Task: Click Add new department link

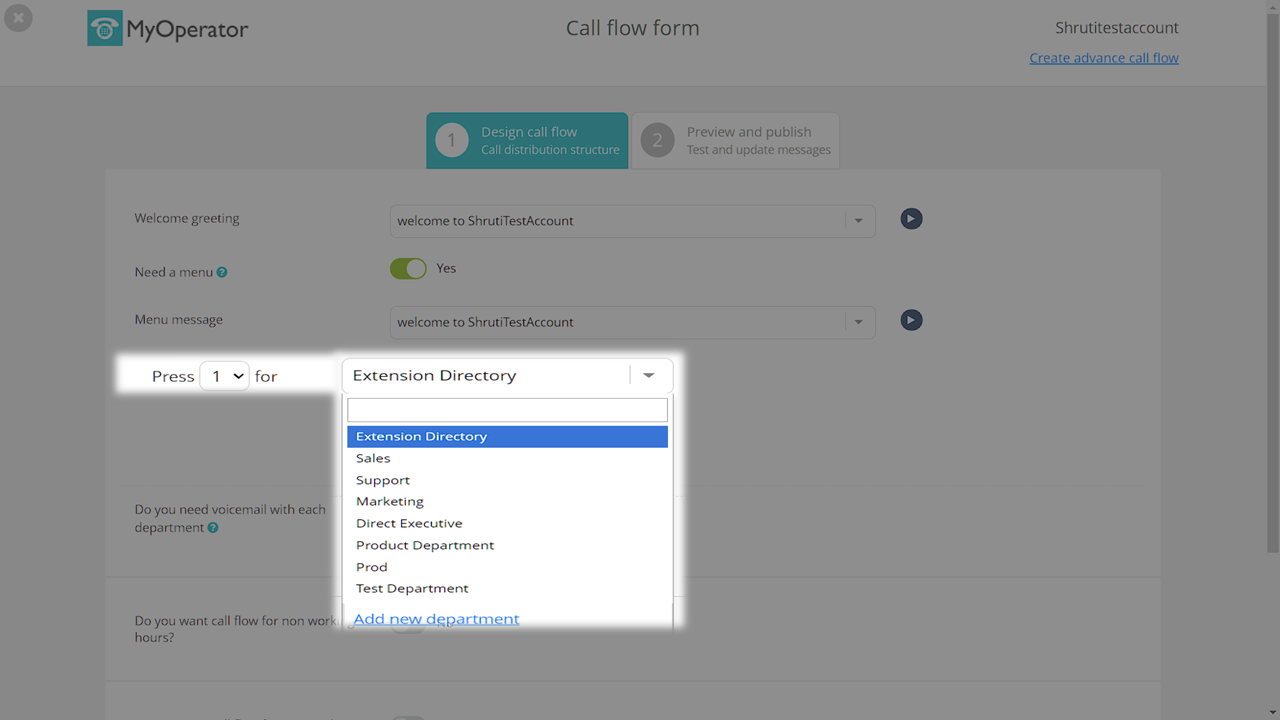Action: pos(436,619)
